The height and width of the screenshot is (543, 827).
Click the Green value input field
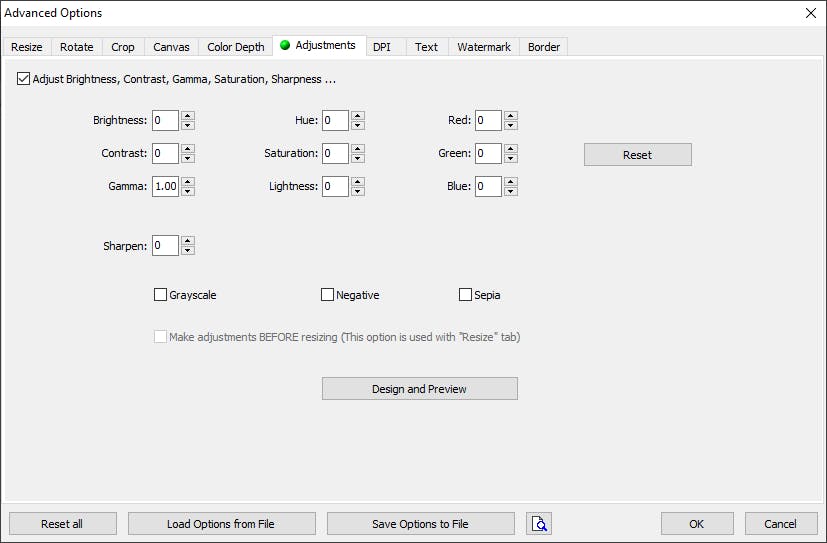(487, 153)
